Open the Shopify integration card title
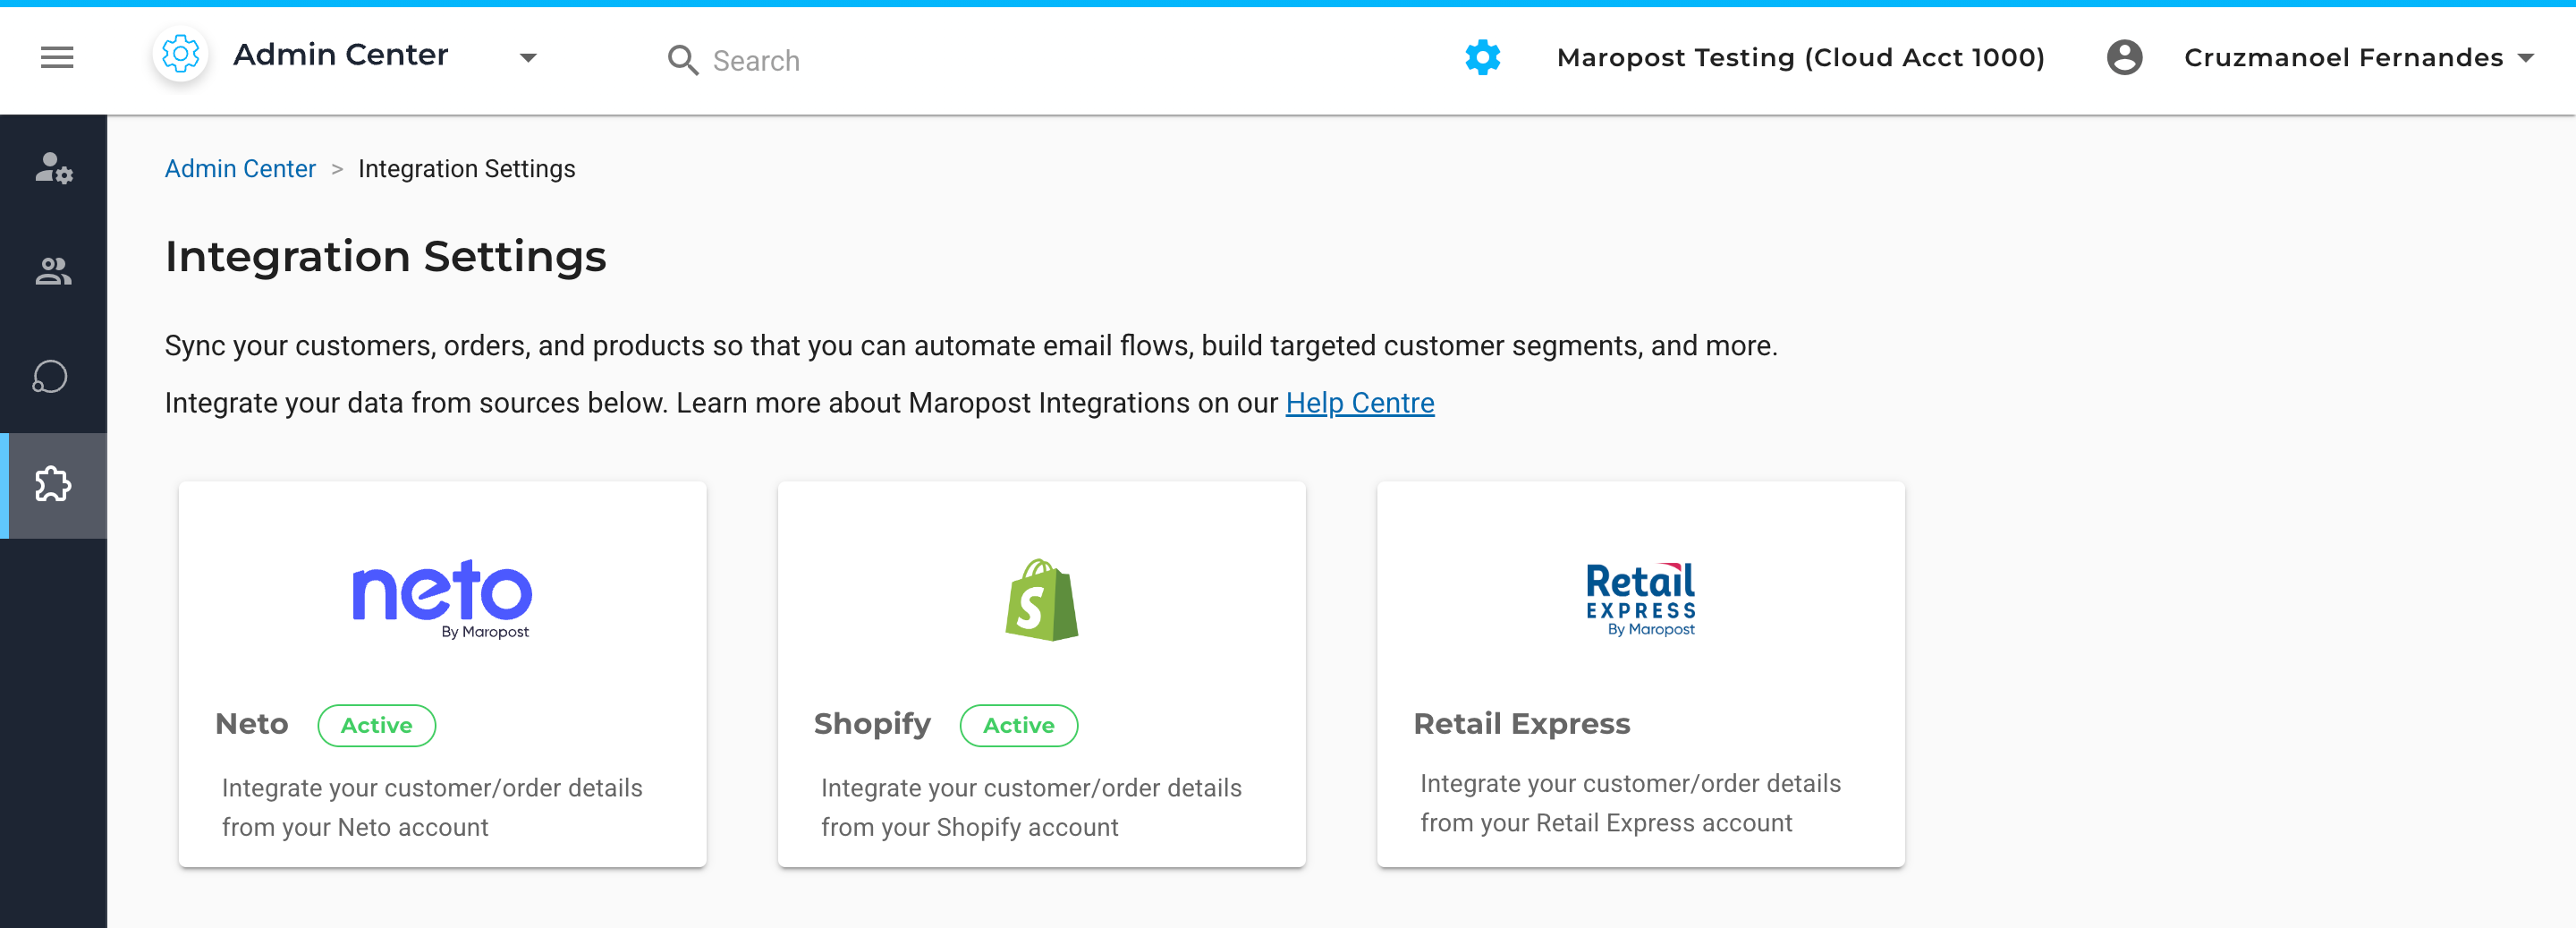The width and height of the screenshot is (2576, 928). pyautogui.click(x=872, y=724)
